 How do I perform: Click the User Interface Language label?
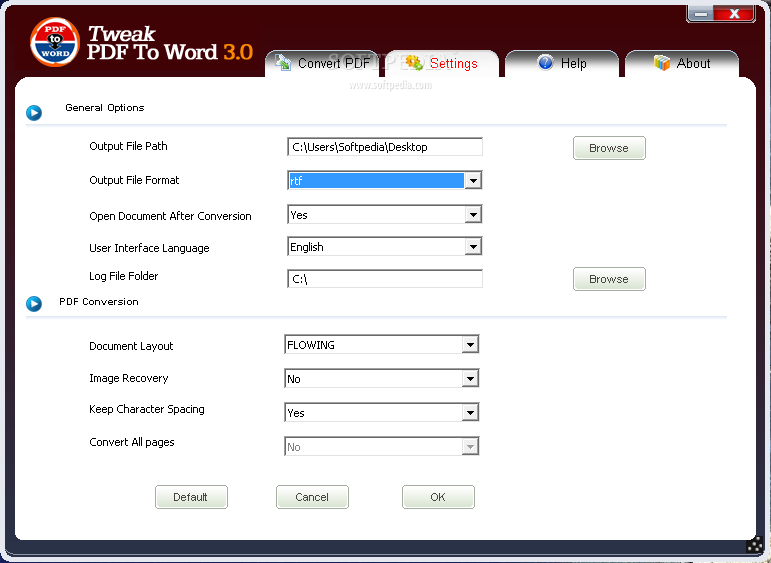pos(149,248)
